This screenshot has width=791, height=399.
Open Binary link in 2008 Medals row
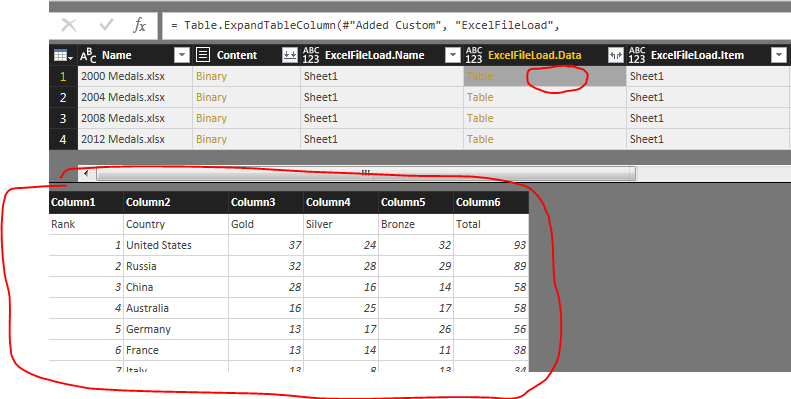(x=211, y=119)
